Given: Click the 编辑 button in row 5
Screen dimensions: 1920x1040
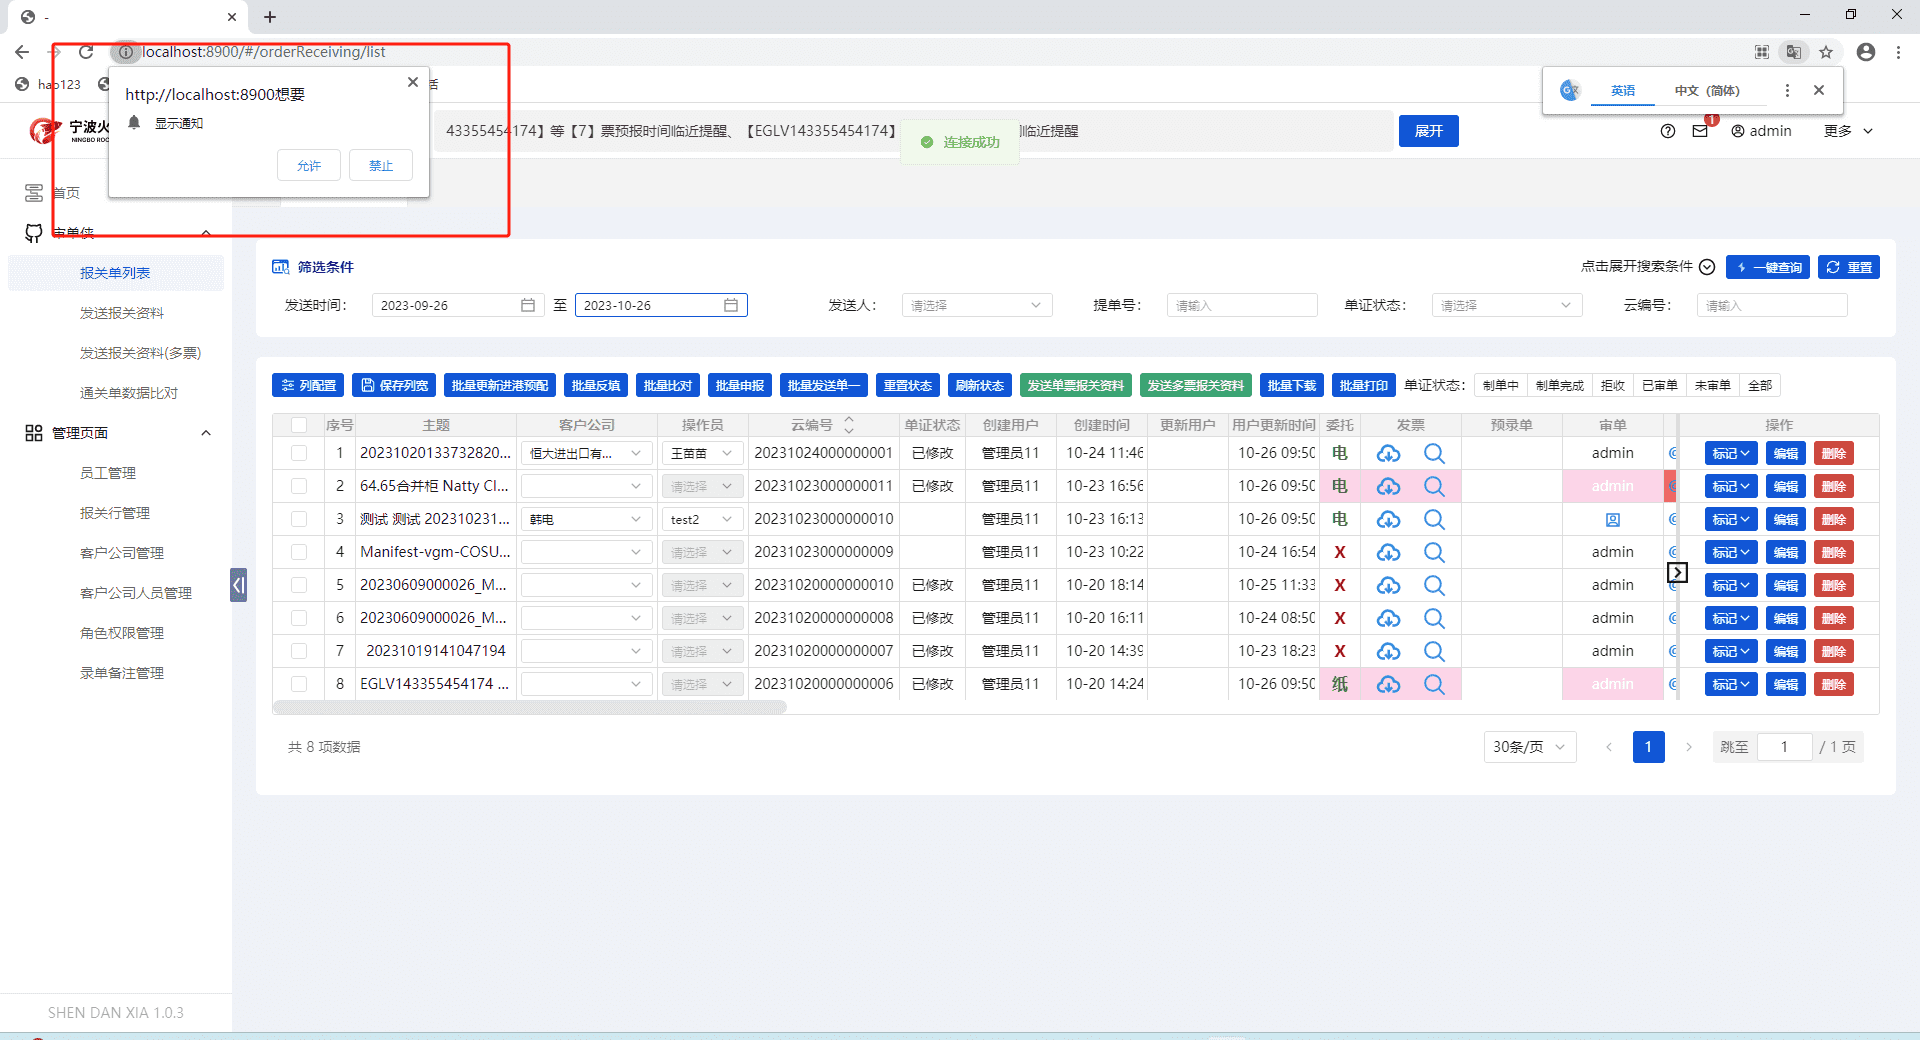Looking at the screenshot, I should coord(1786,585).
